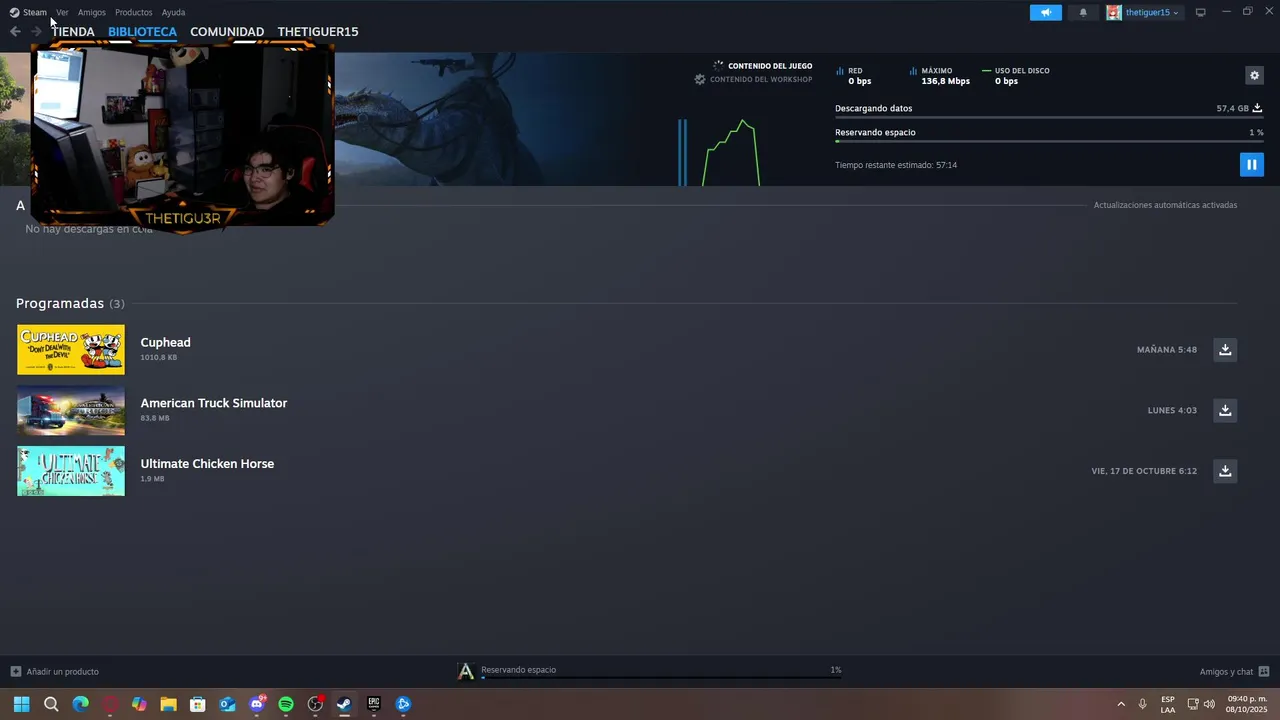Download Ultimate Chicken Horse update now
1280x720 pixels.
[x=1224, y=470]
